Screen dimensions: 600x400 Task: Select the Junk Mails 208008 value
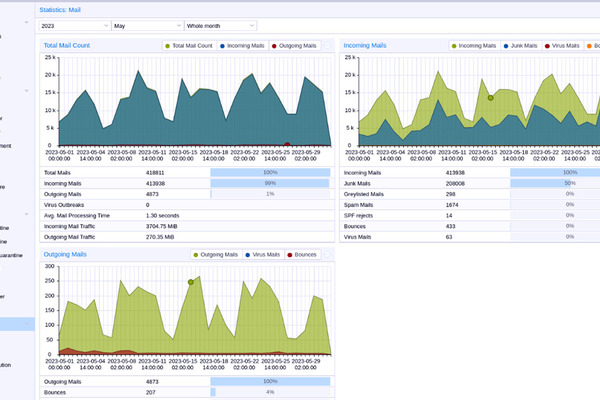click(x=455, y=183)
